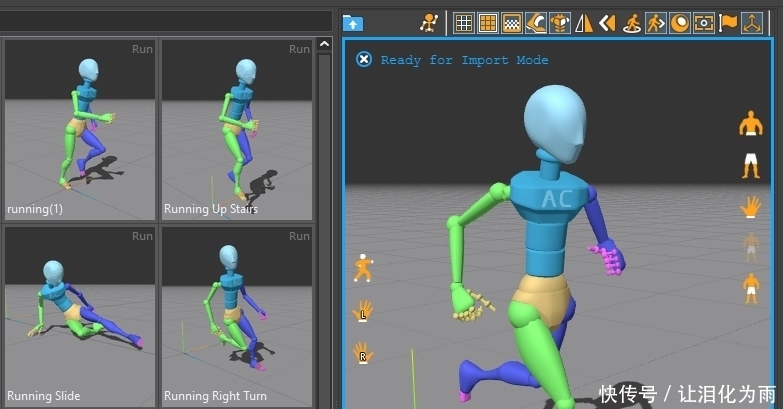783x409 pixels.
Task: Toggle the walking figure with arrow icon
Action: [656, 23]
